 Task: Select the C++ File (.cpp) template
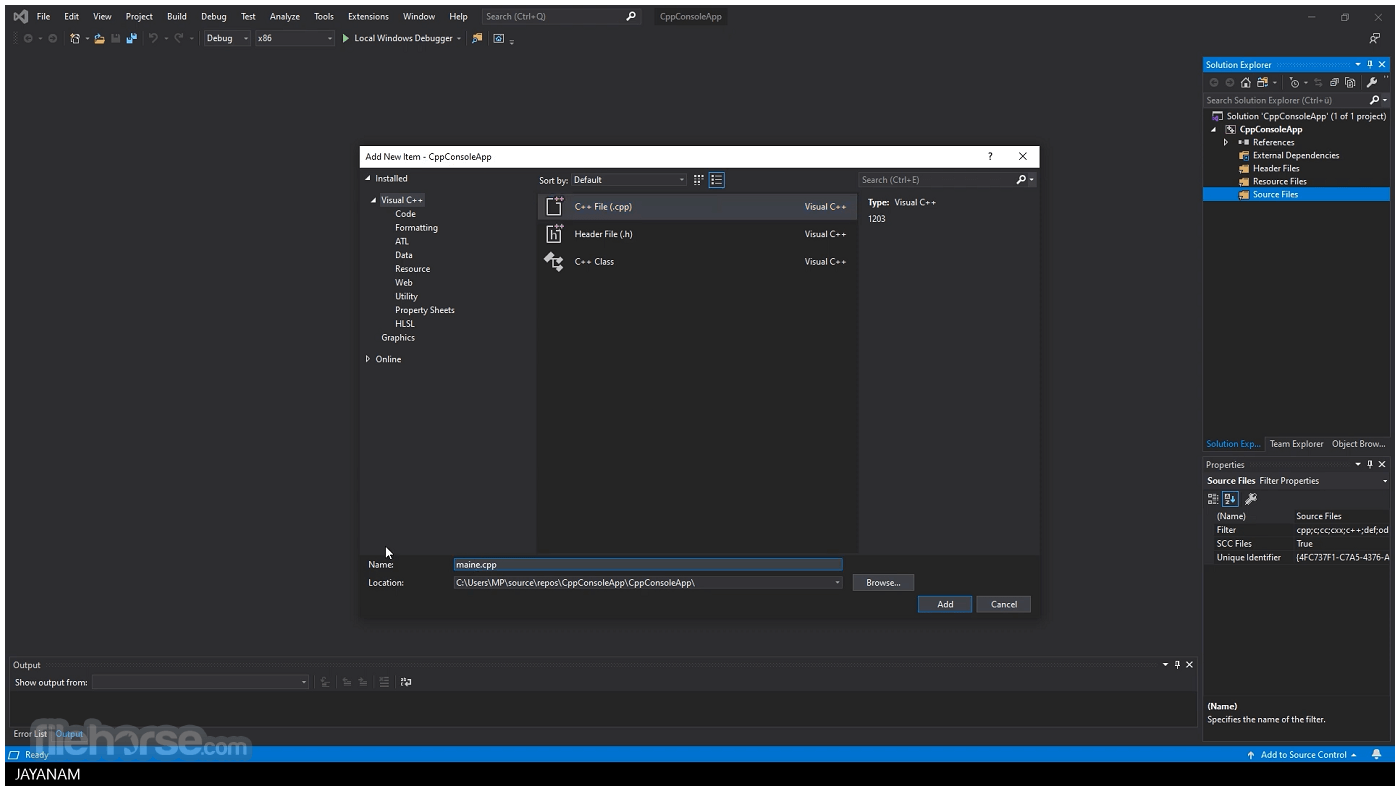(x=697, y=207)
